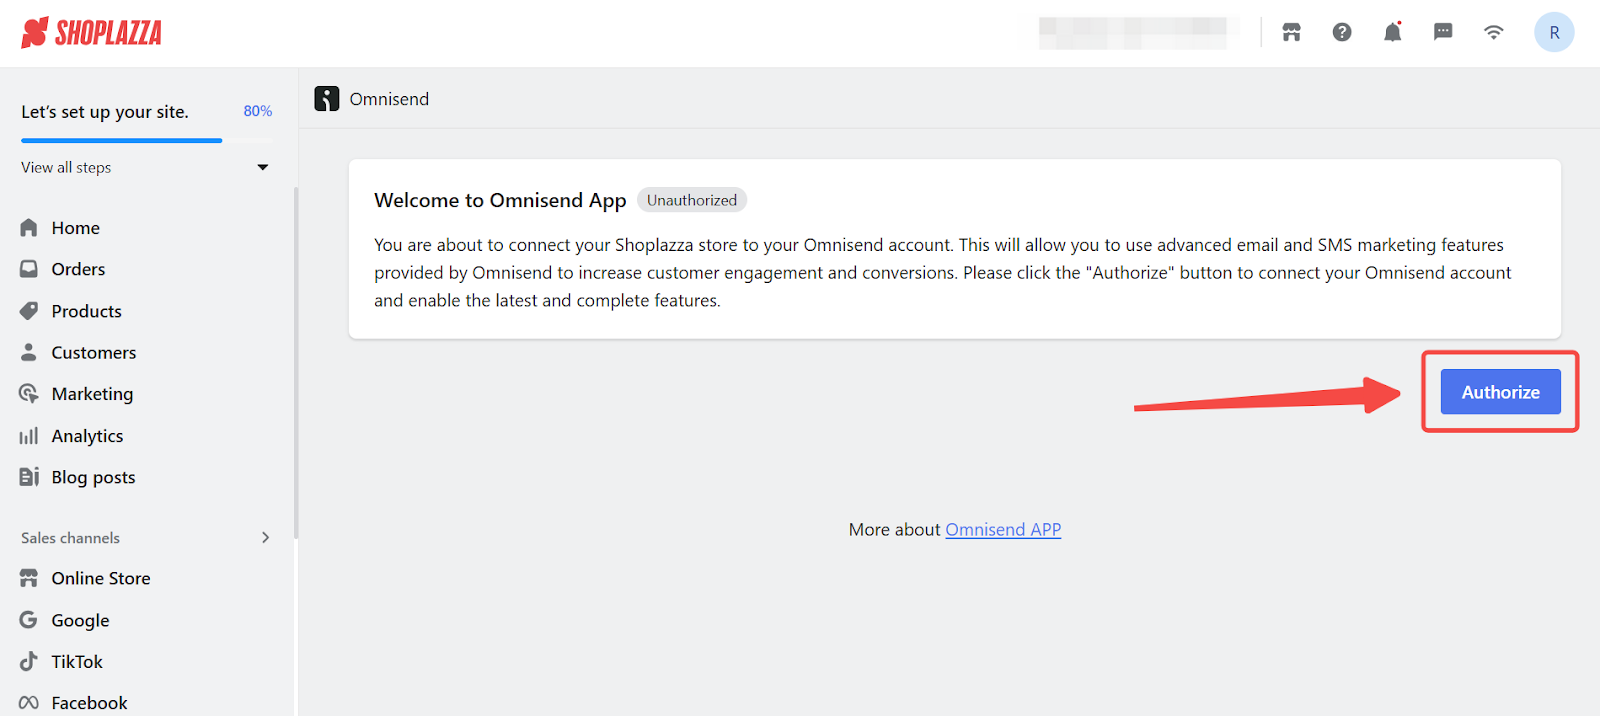
Task: Click the Orders inbox icon
Action: (29, 269)
